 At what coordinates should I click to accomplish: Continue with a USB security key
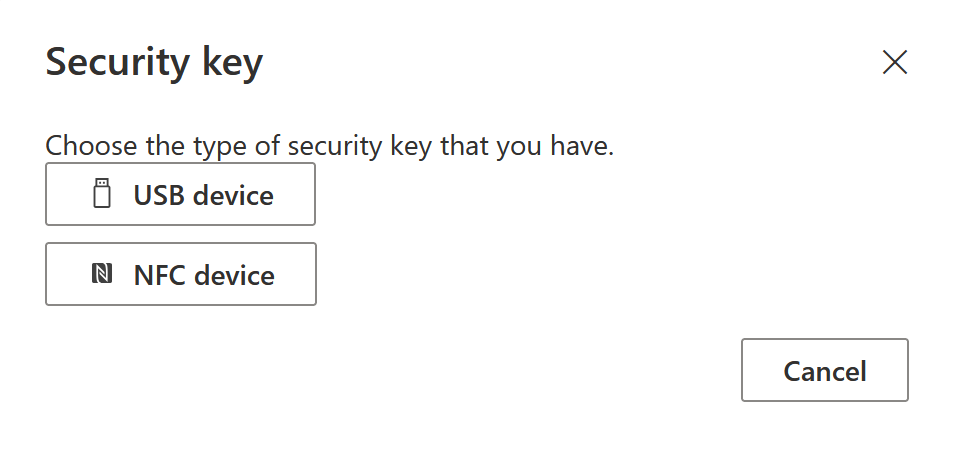pyautogui.click(x=180, y=194)
